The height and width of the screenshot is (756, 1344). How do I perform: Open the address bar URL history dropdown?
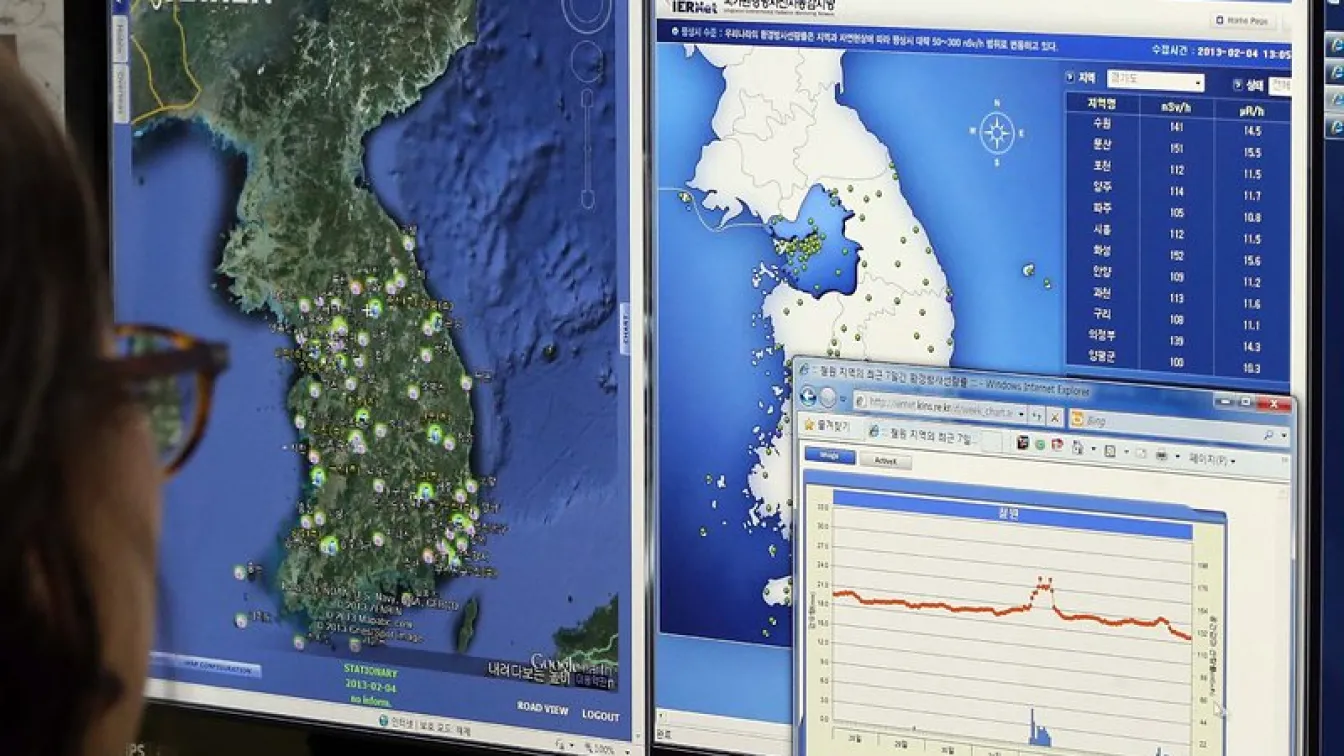(x=1021, y=414)
